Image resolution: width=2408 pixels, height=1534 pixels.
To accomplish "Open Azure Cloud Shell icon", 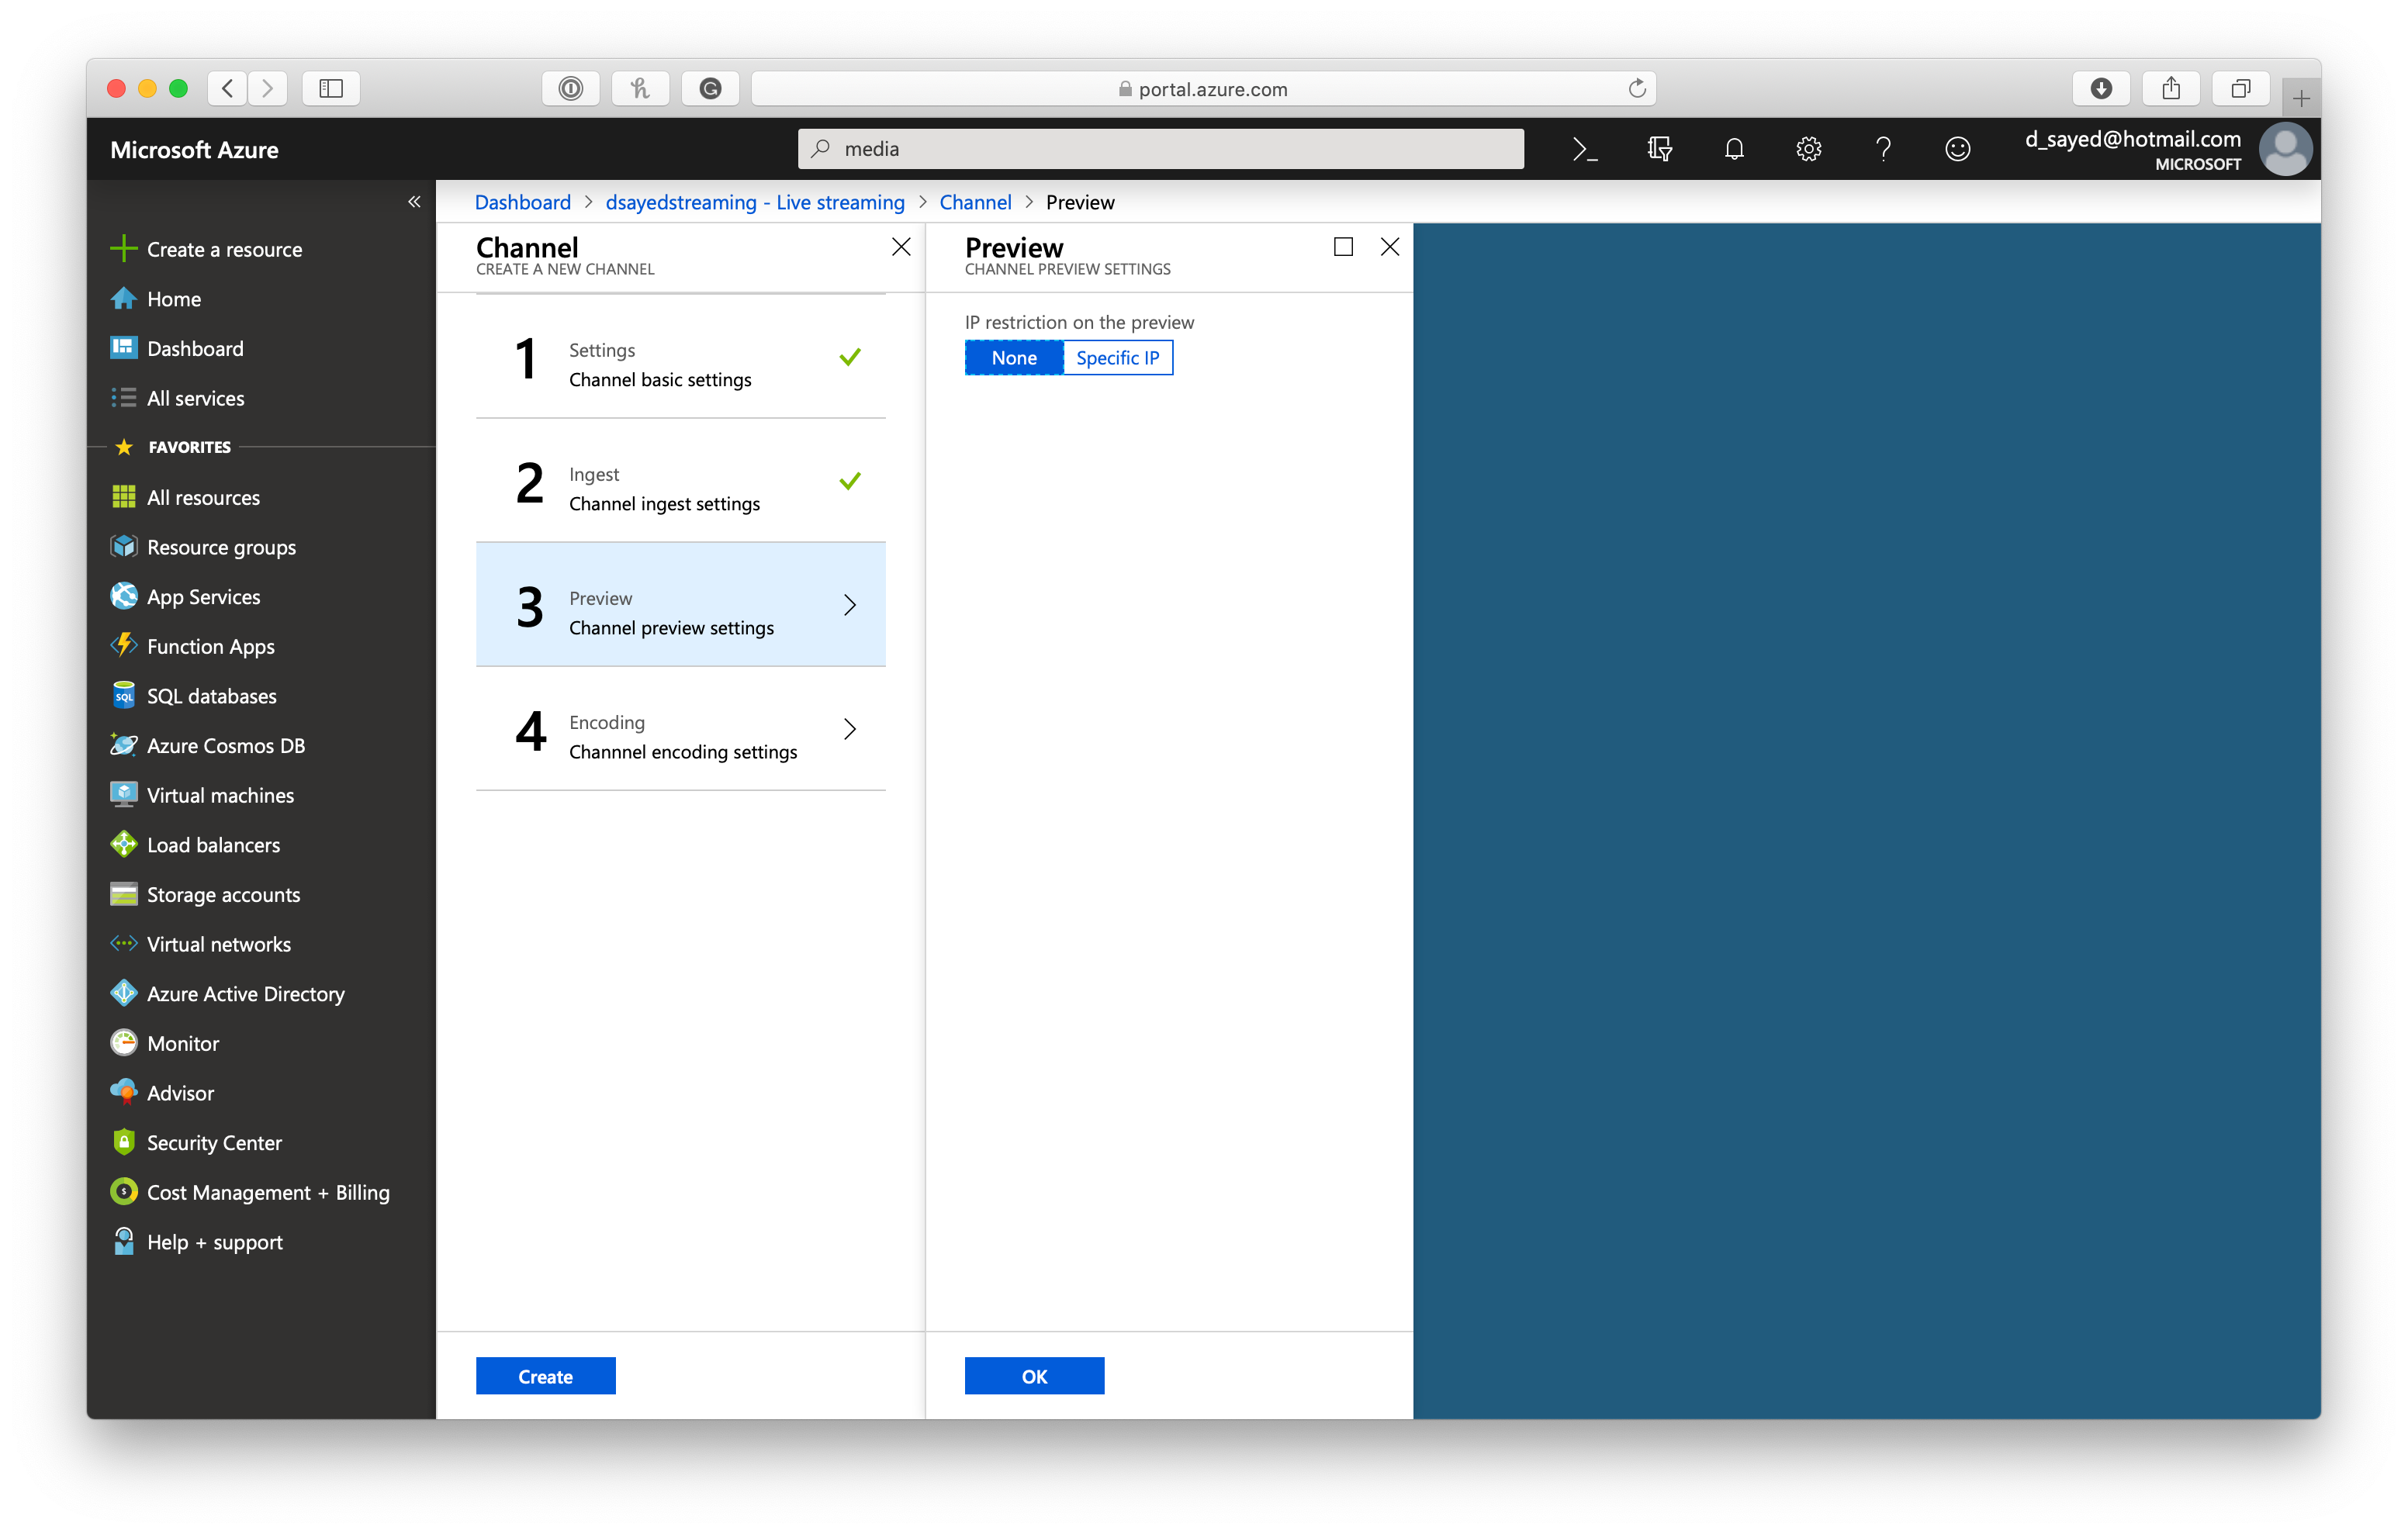I will click(1585, 149).
